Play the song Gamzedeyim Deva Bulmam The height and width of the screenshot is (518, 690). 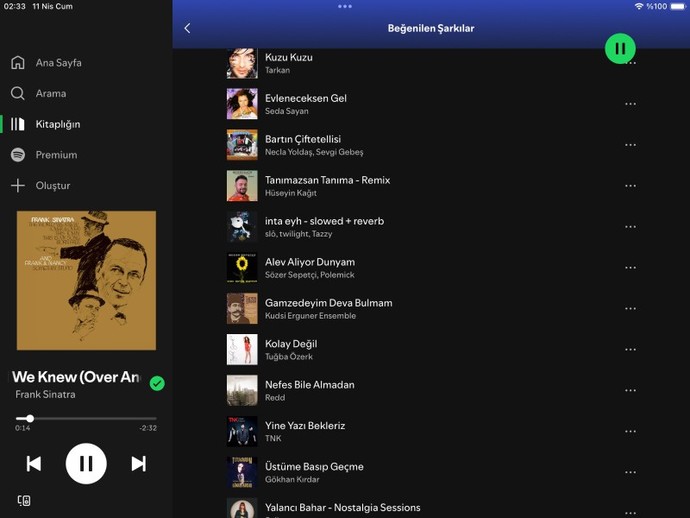(x=431, y=309)
